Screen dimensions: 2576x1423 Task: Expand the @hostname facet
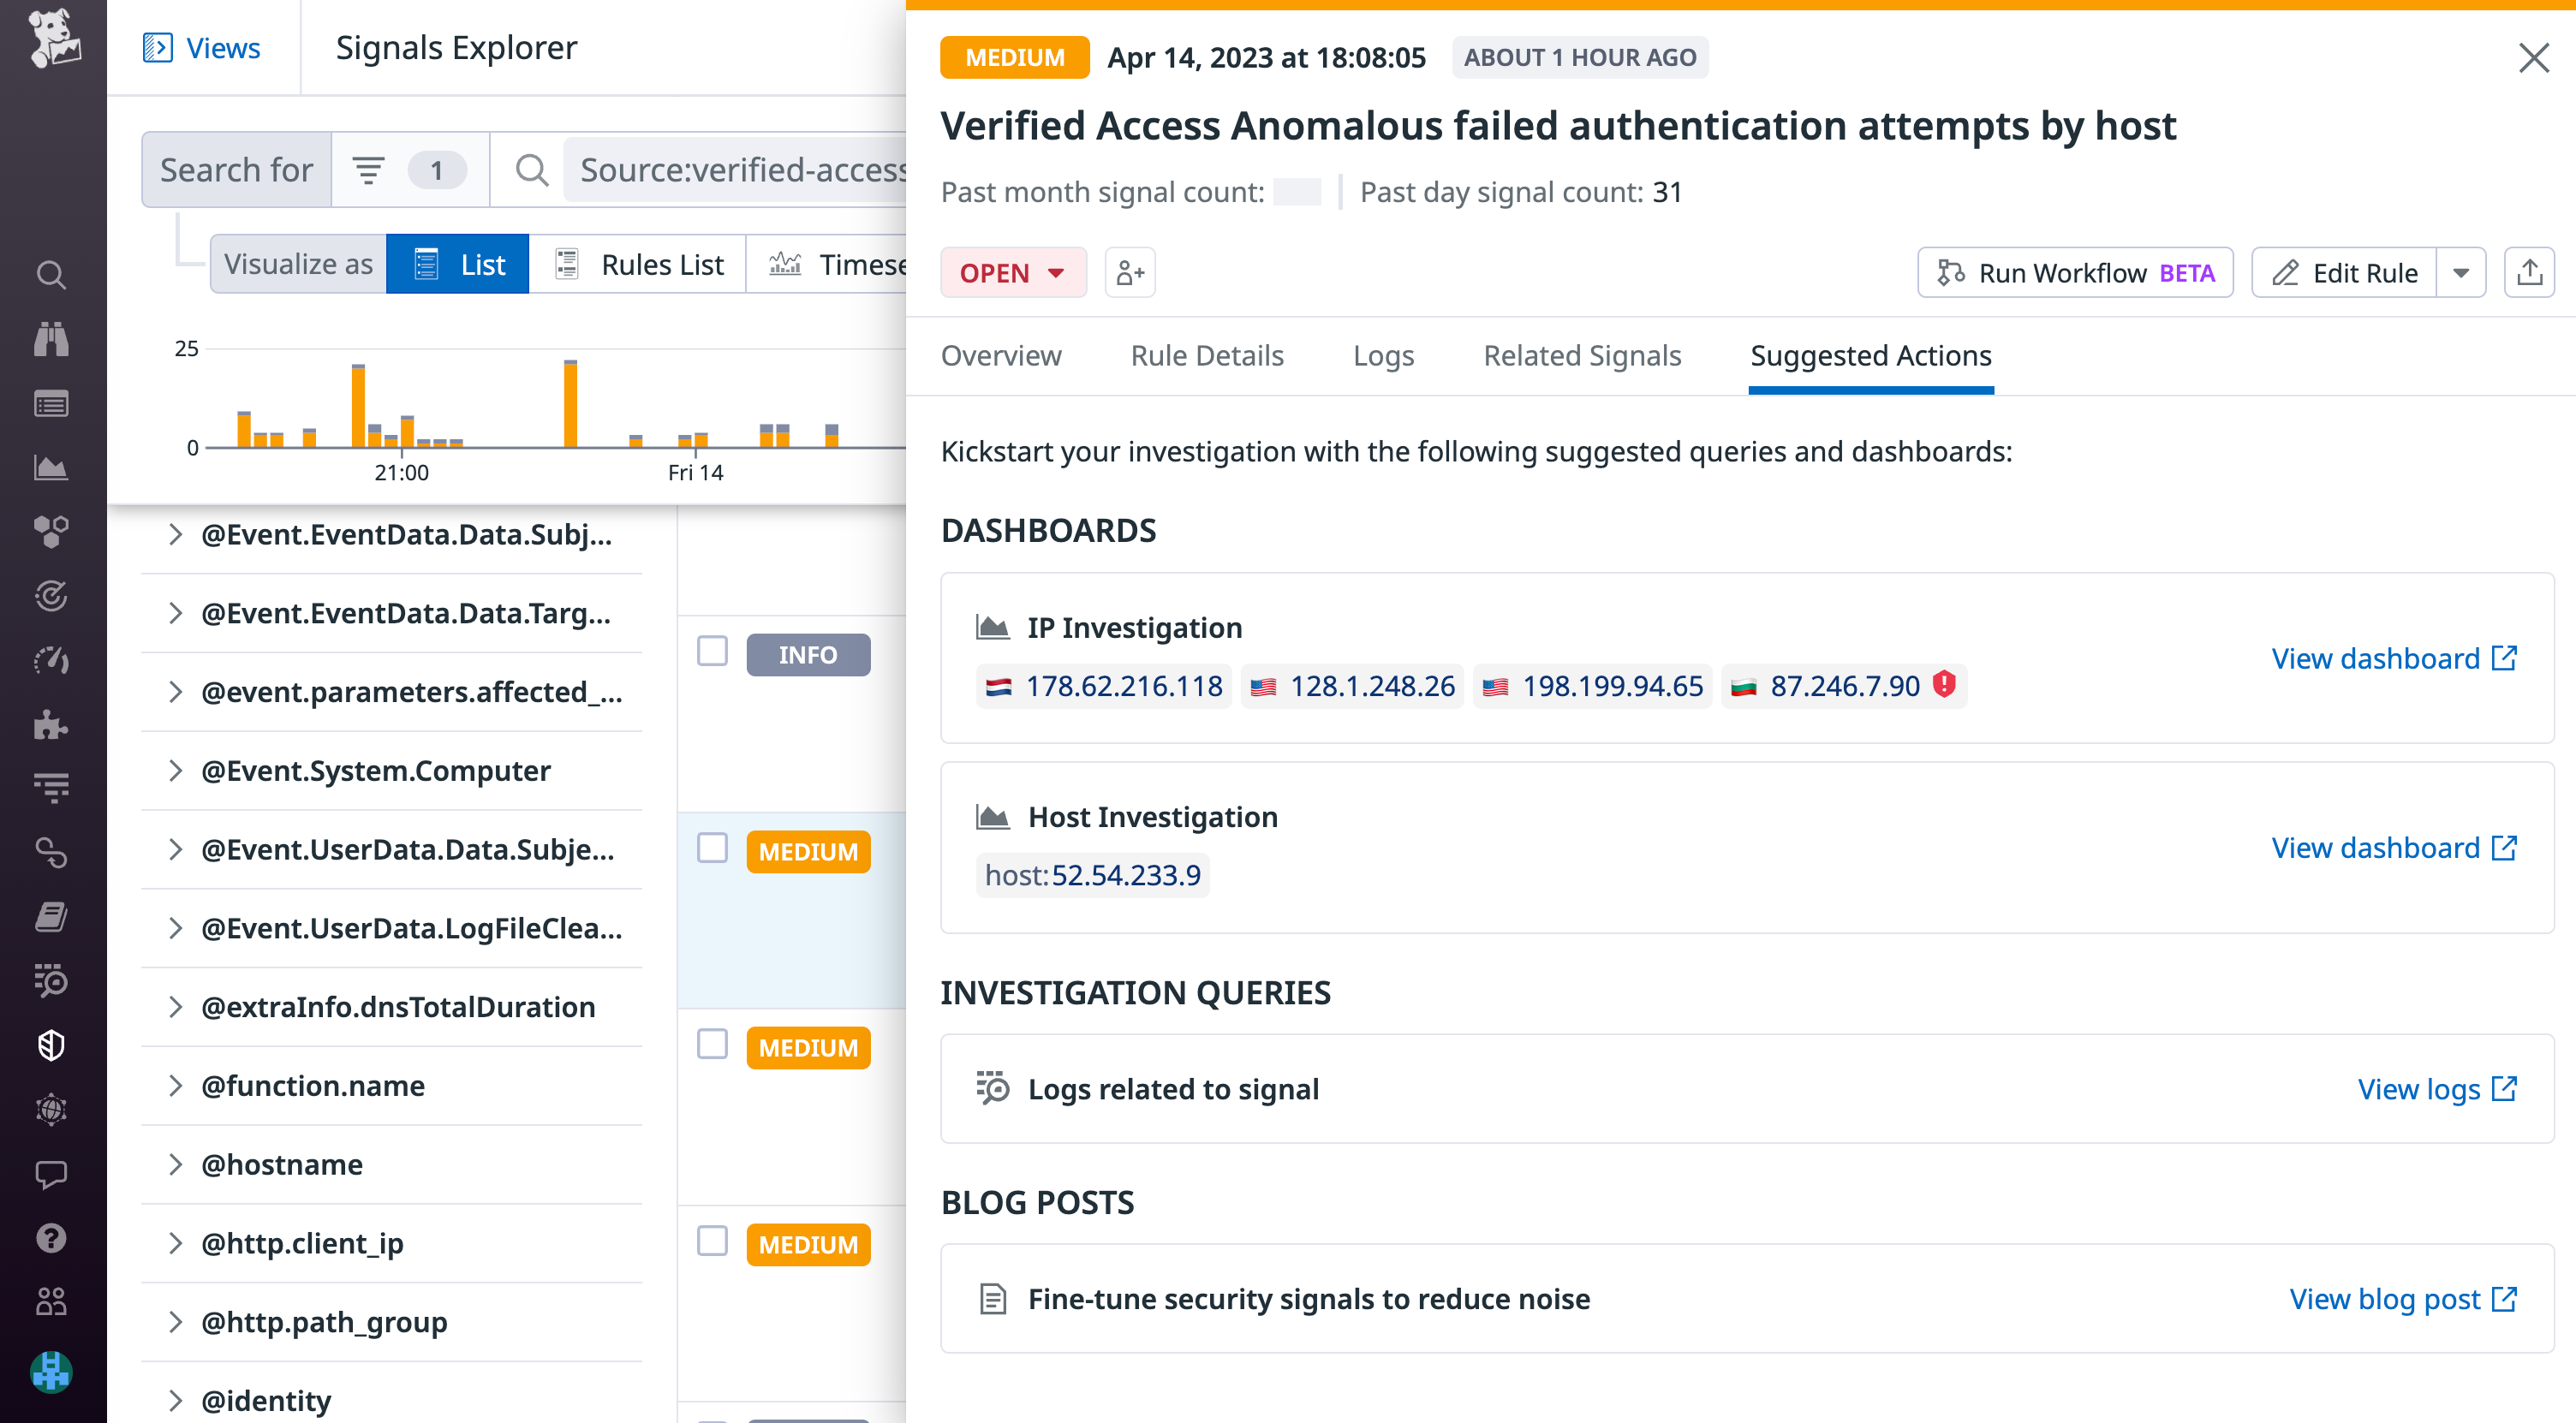177,1164
